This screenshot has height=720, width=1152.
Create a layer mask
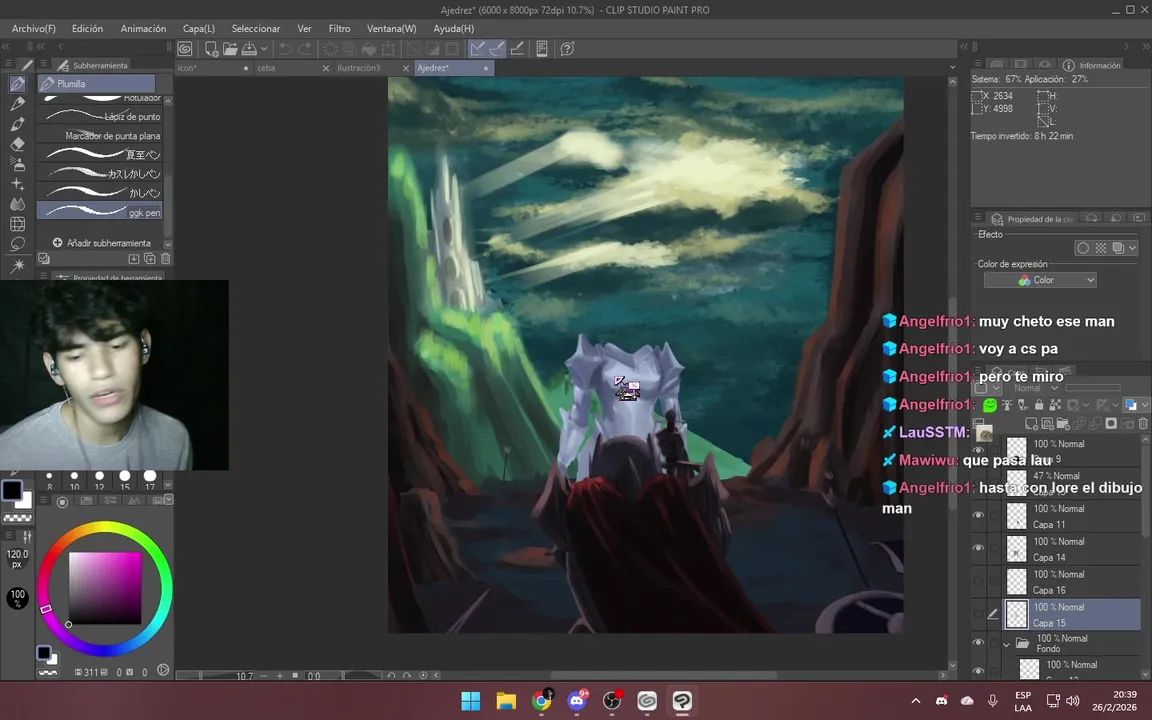tap(1111, 423)
